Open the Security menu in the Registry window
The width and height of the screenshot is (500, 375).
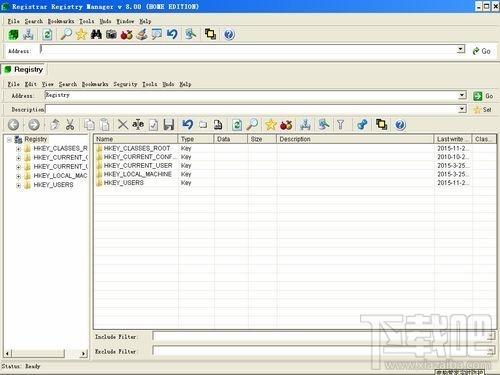tap(125, 84)
